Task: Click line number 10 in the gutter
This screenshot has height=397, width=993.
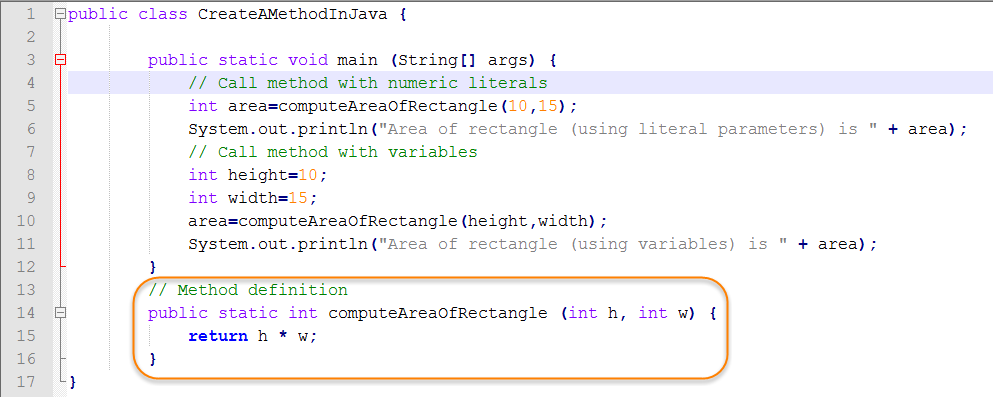Action: coord(27,221)
